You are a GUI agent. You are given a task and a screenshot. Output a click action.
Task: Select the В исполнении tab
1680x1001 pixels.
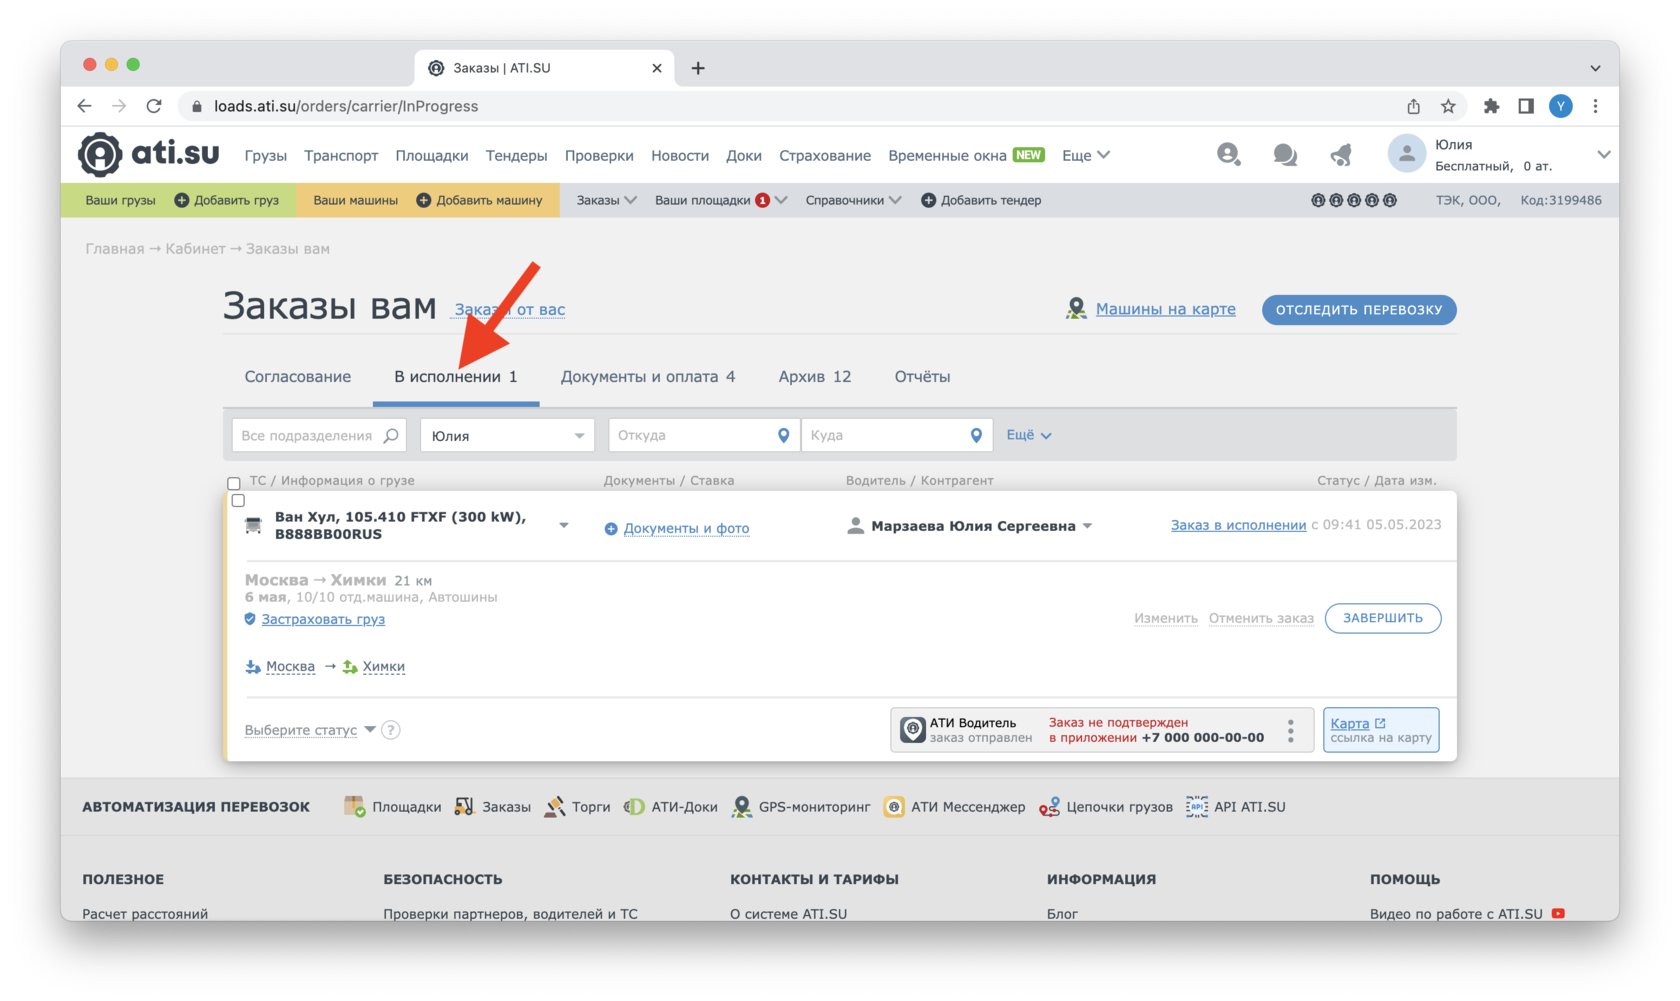[456, 377]
